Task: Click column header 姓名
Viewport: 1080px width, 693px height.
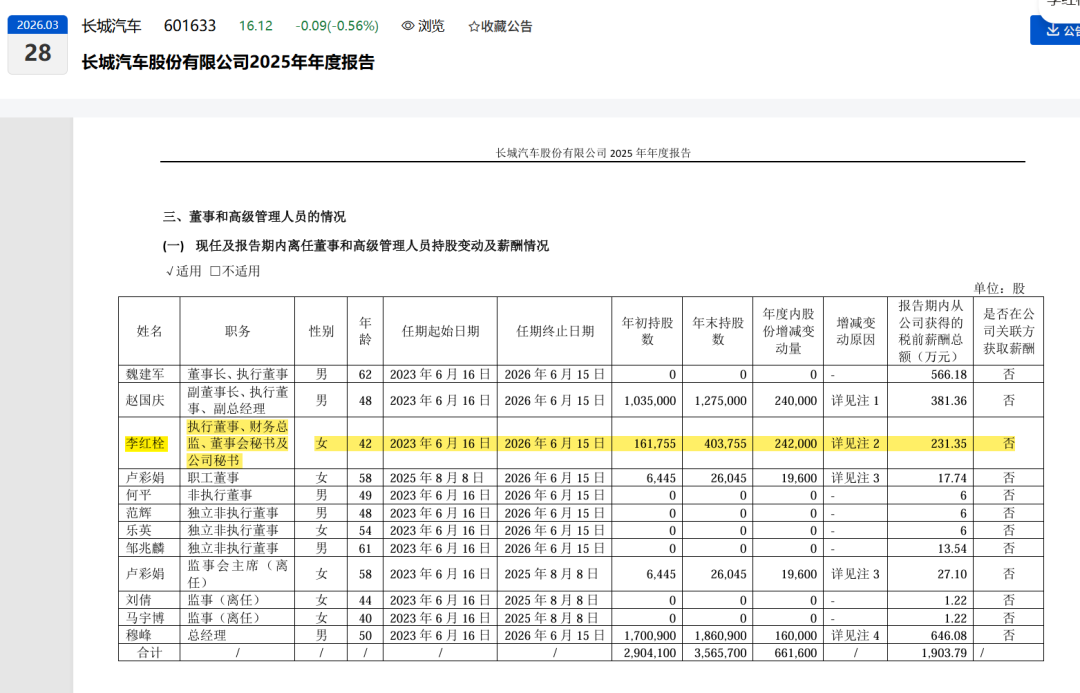Action: (x=149, y=331)
